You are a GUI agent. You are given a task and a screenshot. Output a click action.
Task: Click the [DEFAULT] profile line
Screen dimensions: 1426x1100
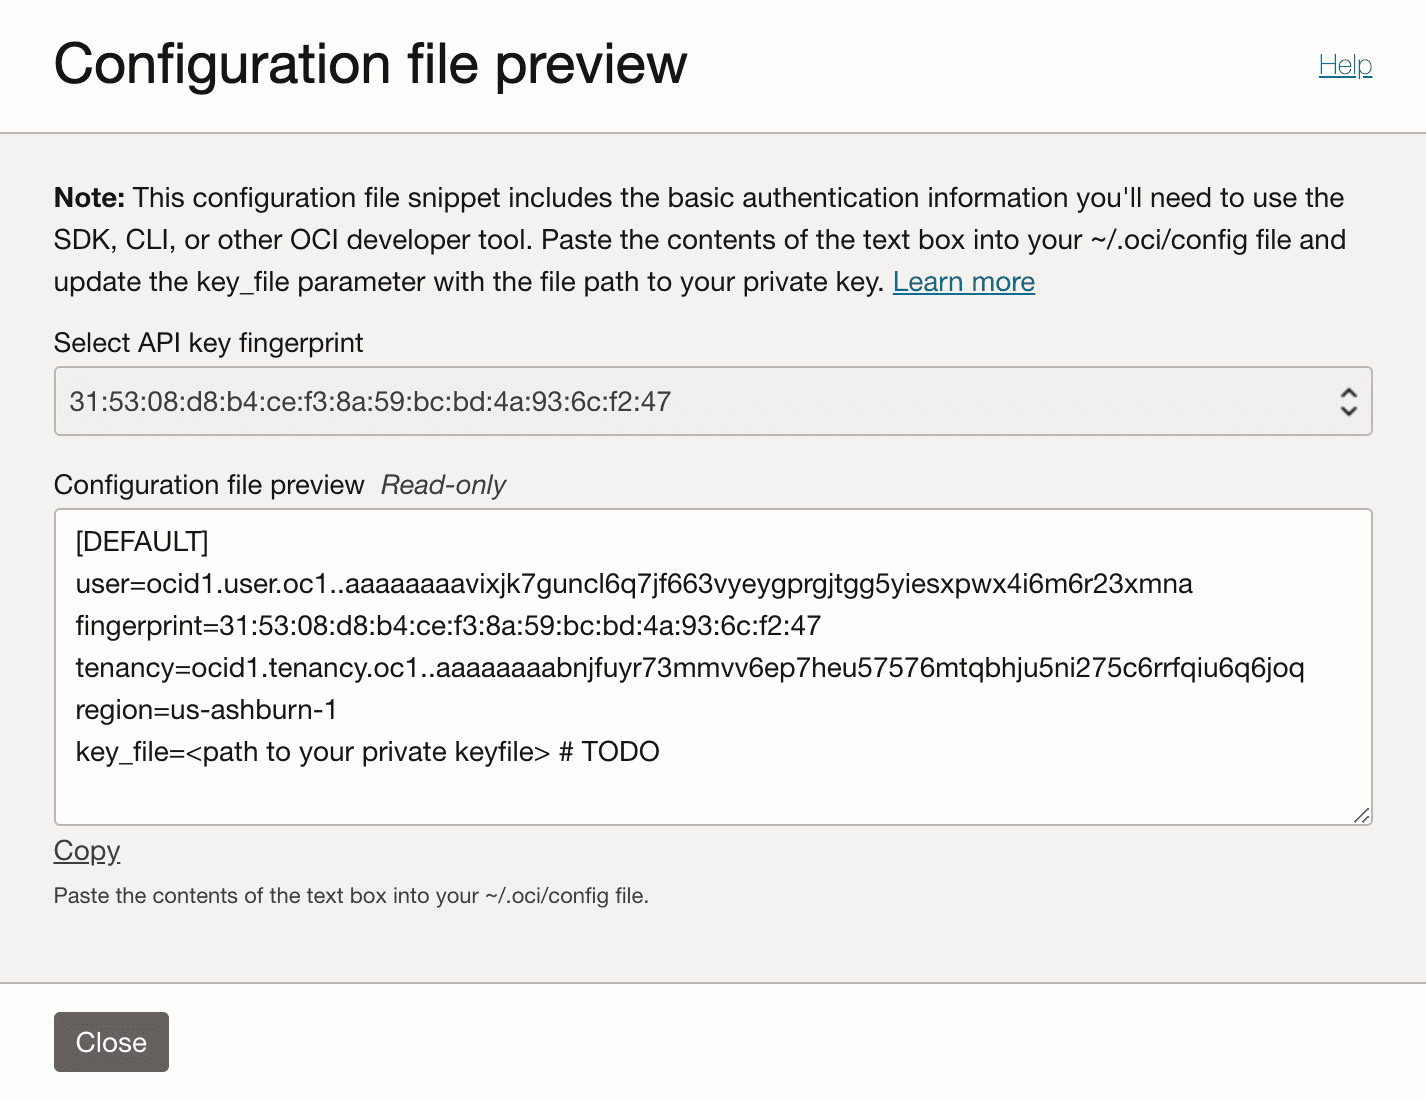pos(141,541)
